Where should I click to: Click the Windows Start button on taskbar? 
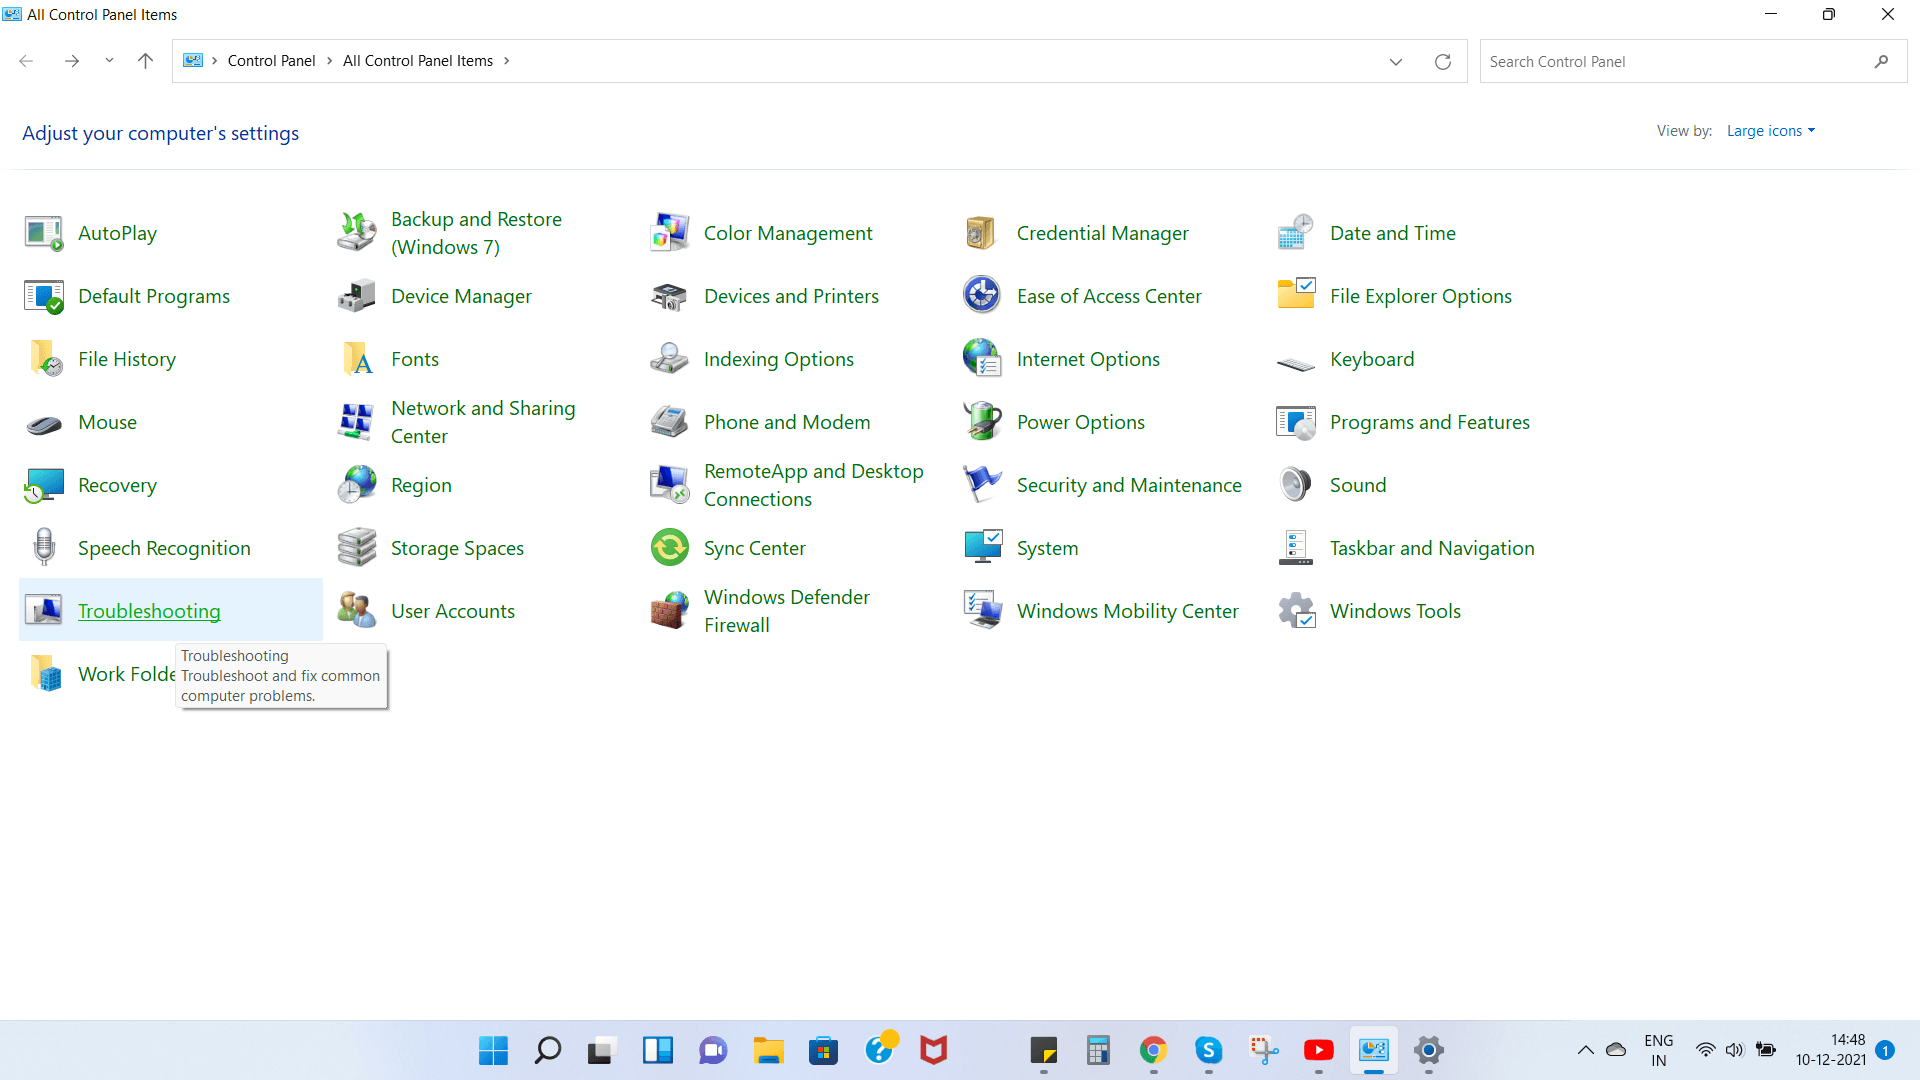pyautogui.click(x=493, y=1050)
